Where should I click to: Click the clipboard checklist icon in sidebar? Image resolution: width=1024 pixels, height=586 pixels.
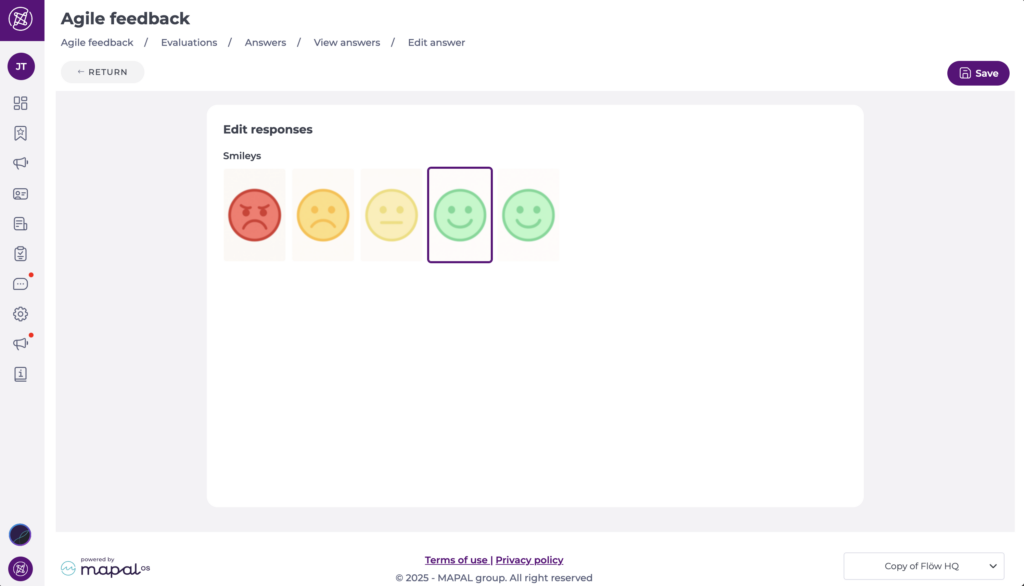(21, 254)
